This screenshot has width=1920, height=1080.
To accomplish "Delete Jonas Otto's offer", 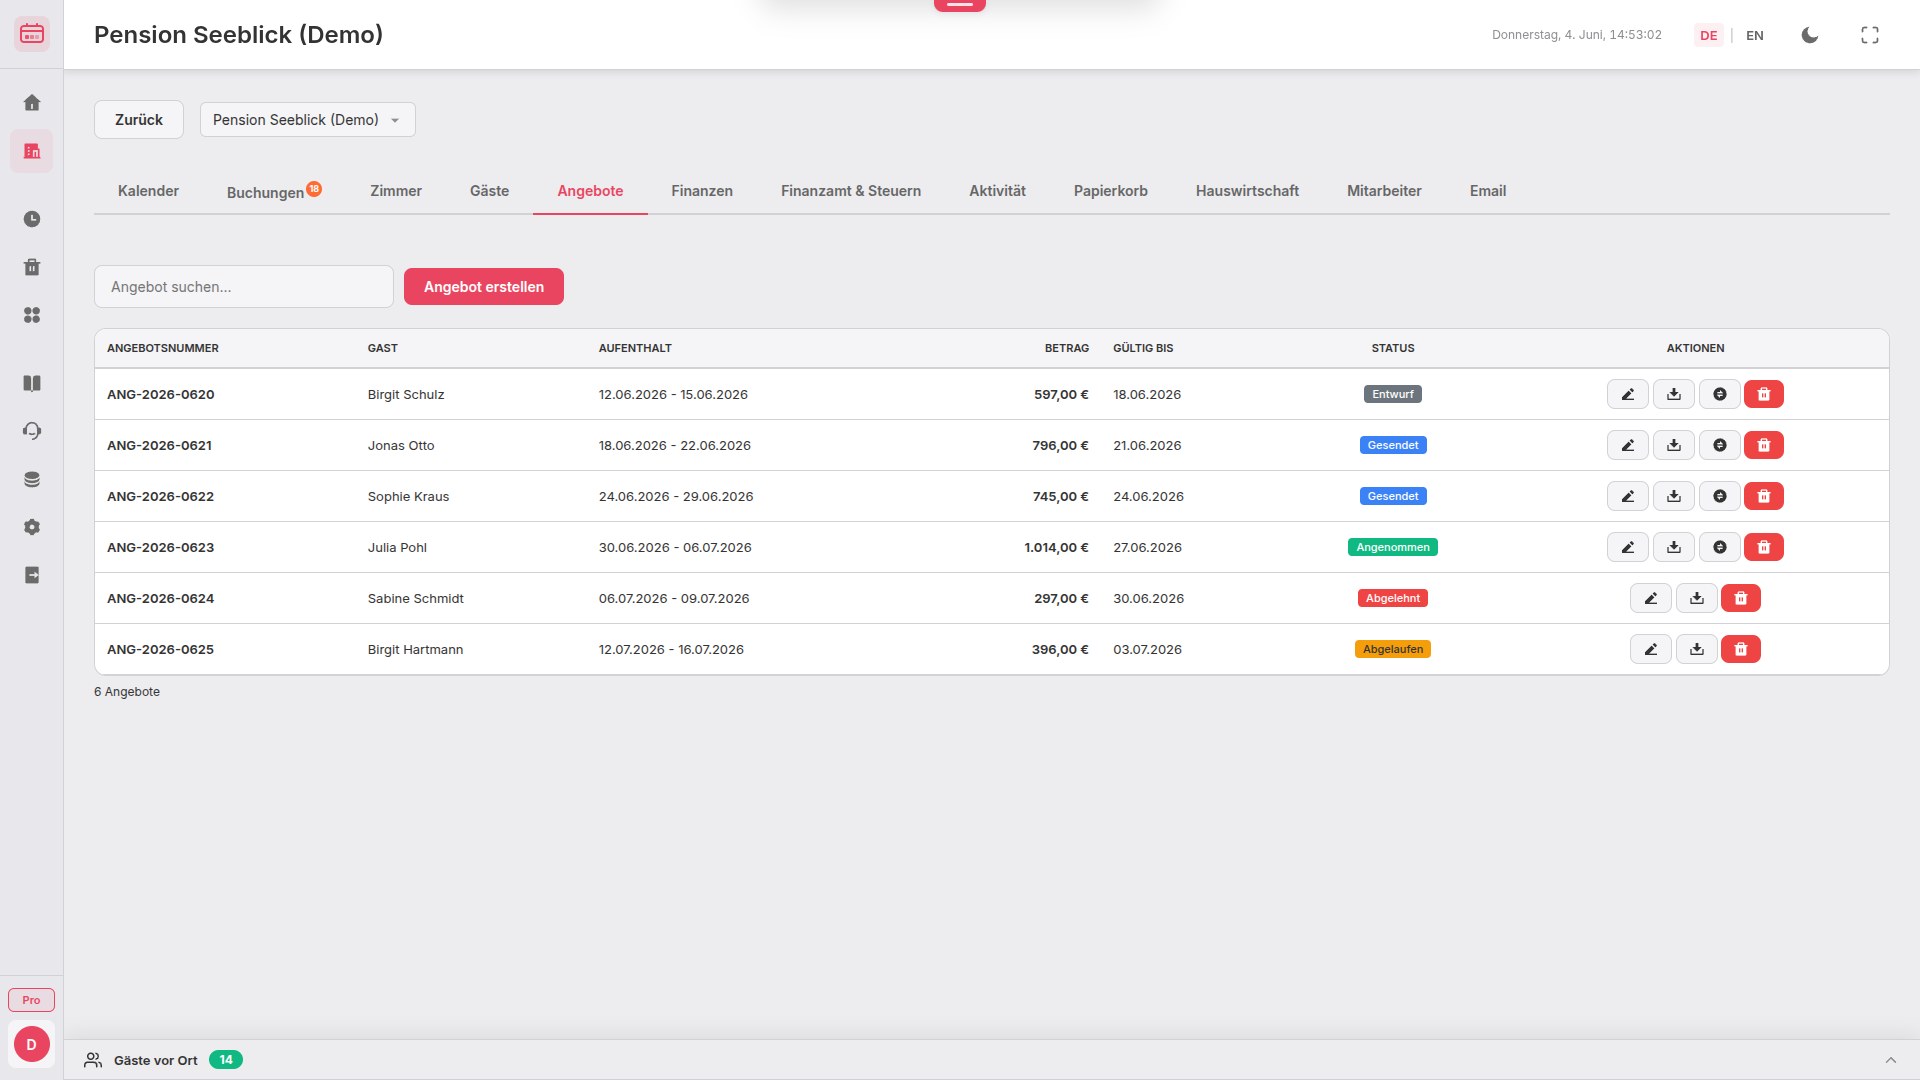I will point(1764,445).
